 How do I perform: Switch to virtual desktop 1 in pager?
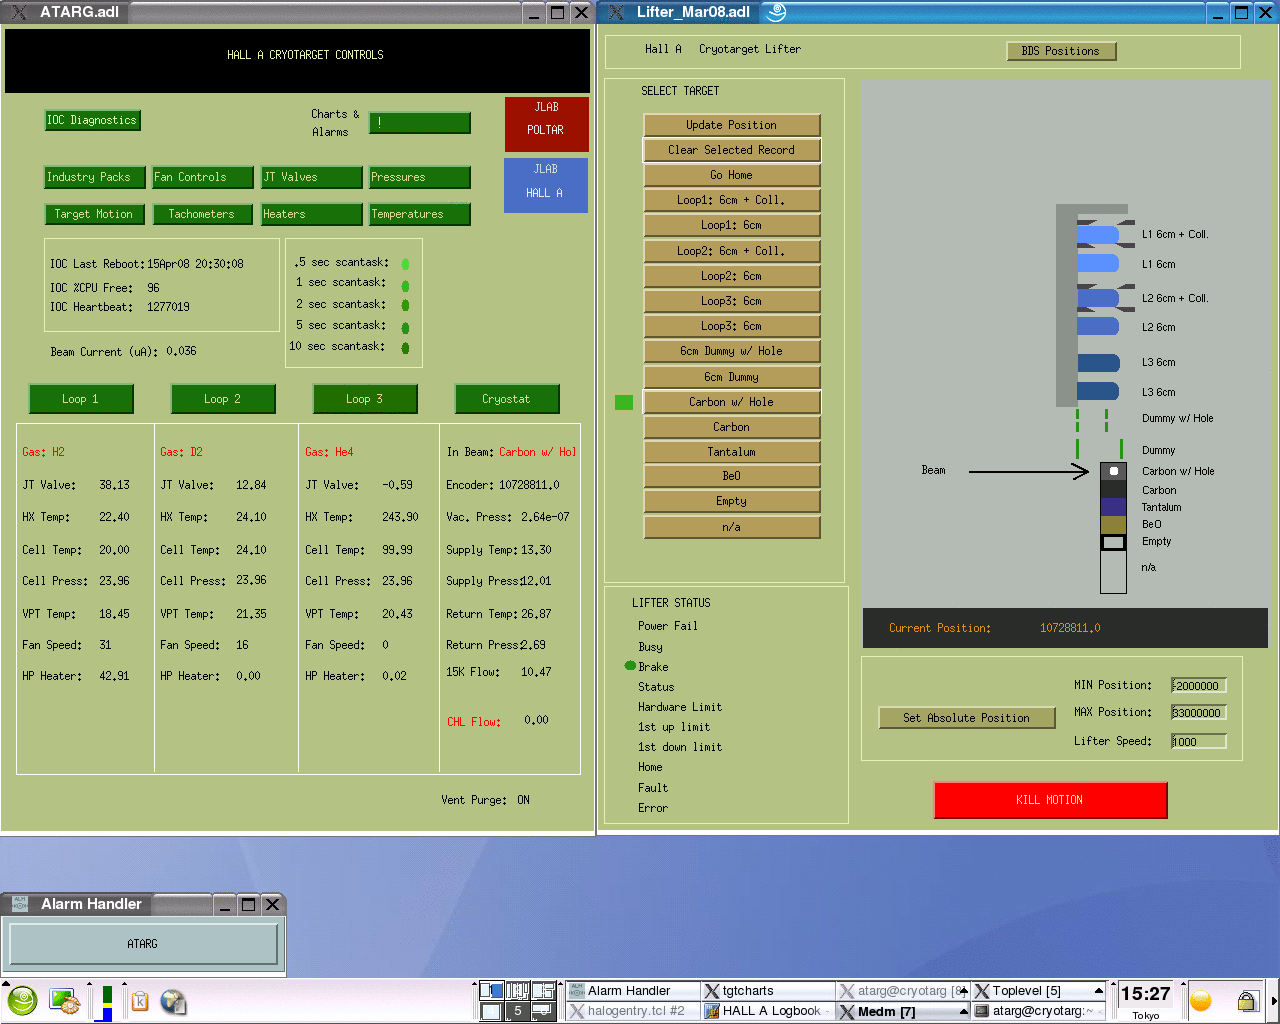(491, 991)
